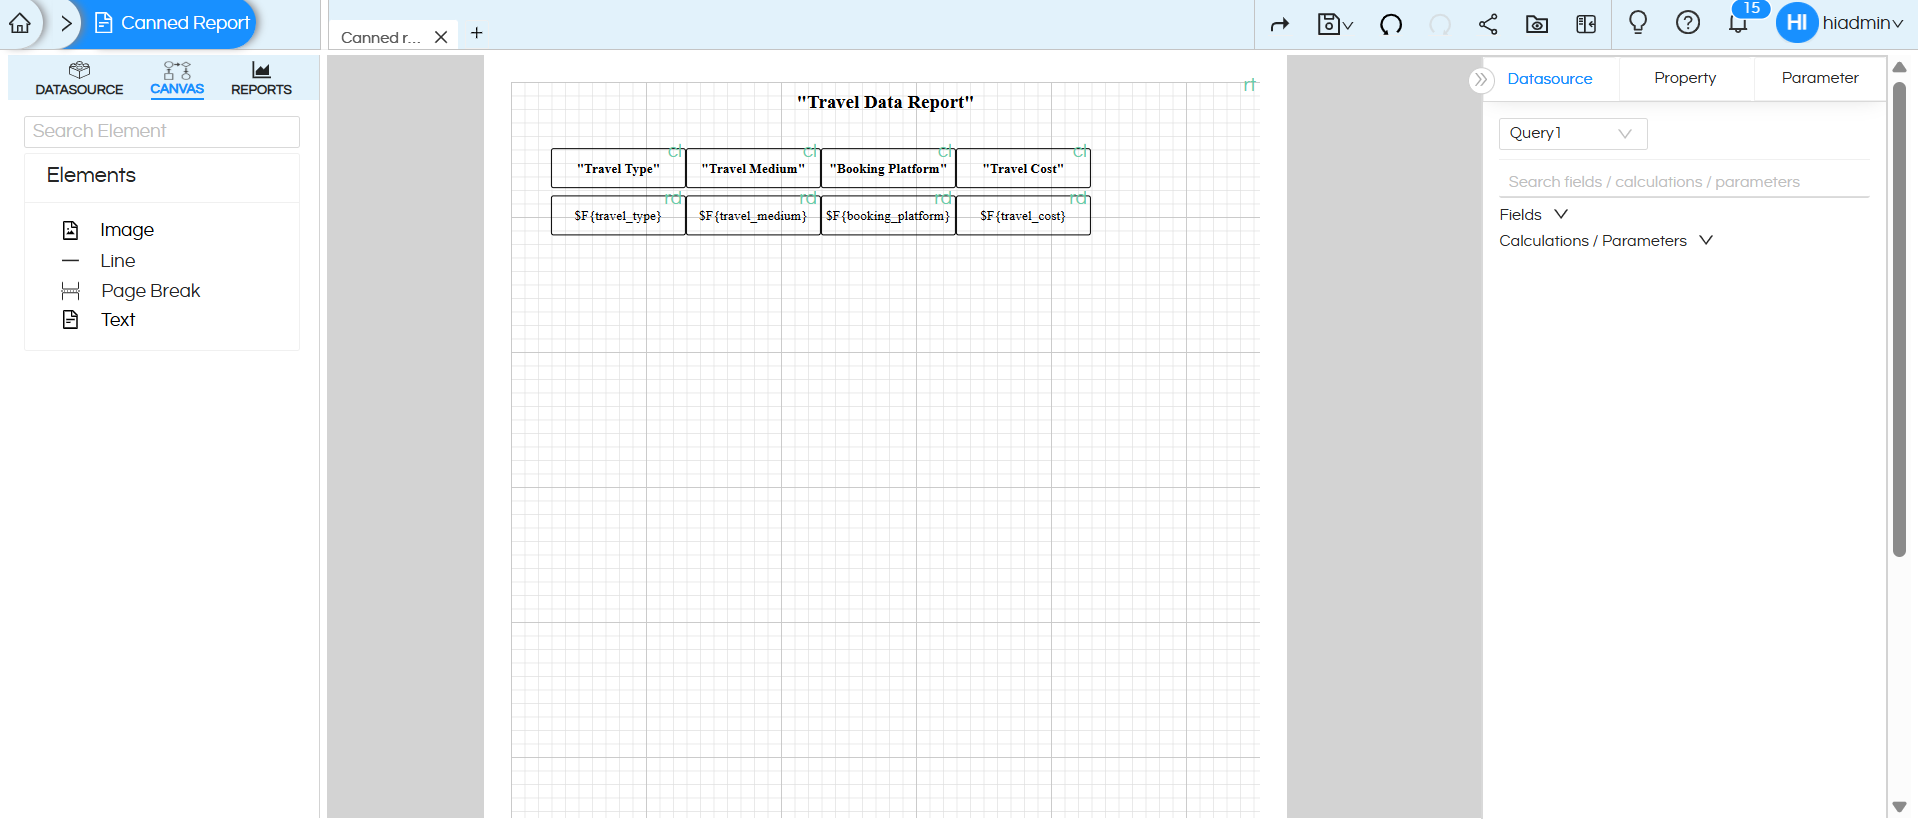Open help via question mark icon

pos(1687,22)
